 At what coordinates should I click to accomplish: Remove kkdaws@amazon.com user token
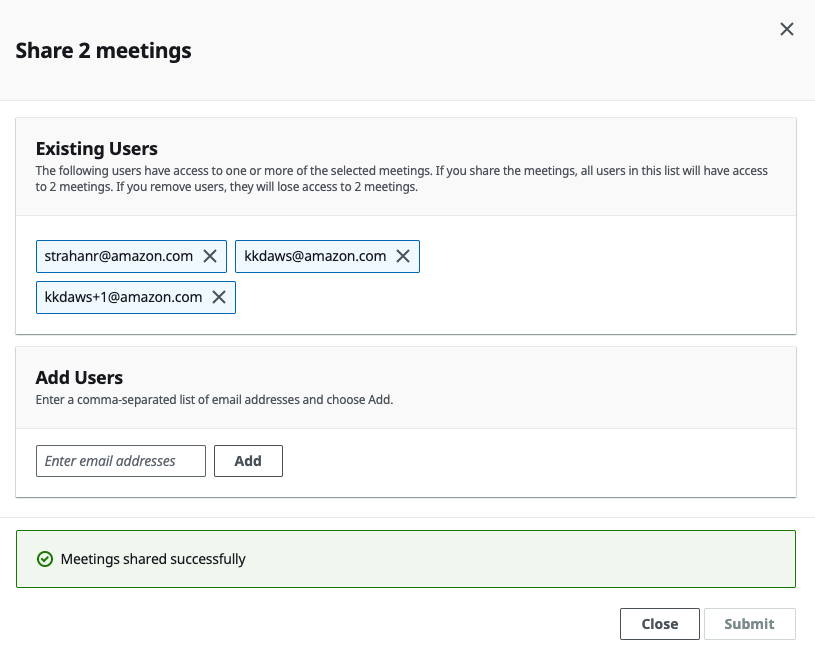pyautogui.click(x=403, y=256)
